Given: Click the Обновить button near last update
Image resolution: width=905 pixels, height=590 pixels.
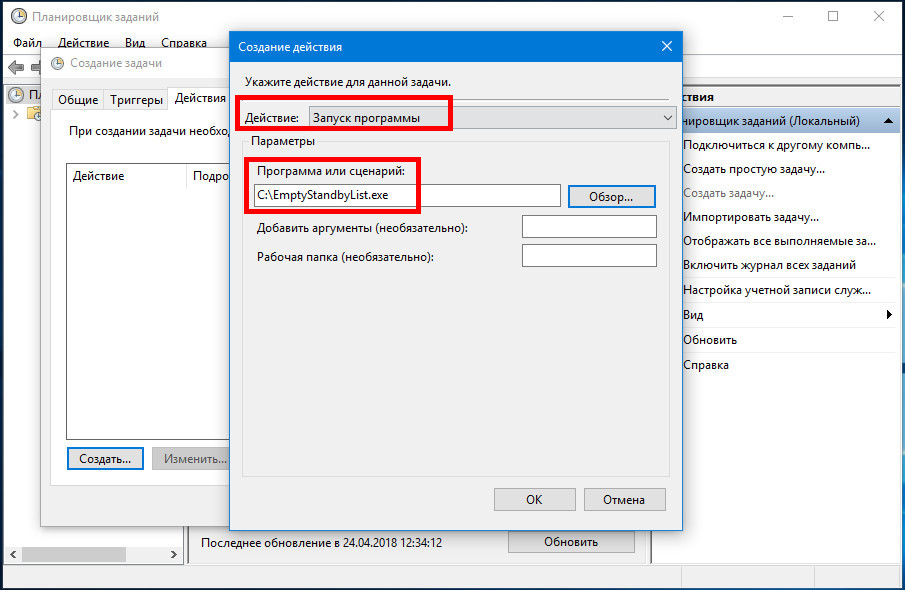Looking at the screenshot, I should click(x=571, y=542).
